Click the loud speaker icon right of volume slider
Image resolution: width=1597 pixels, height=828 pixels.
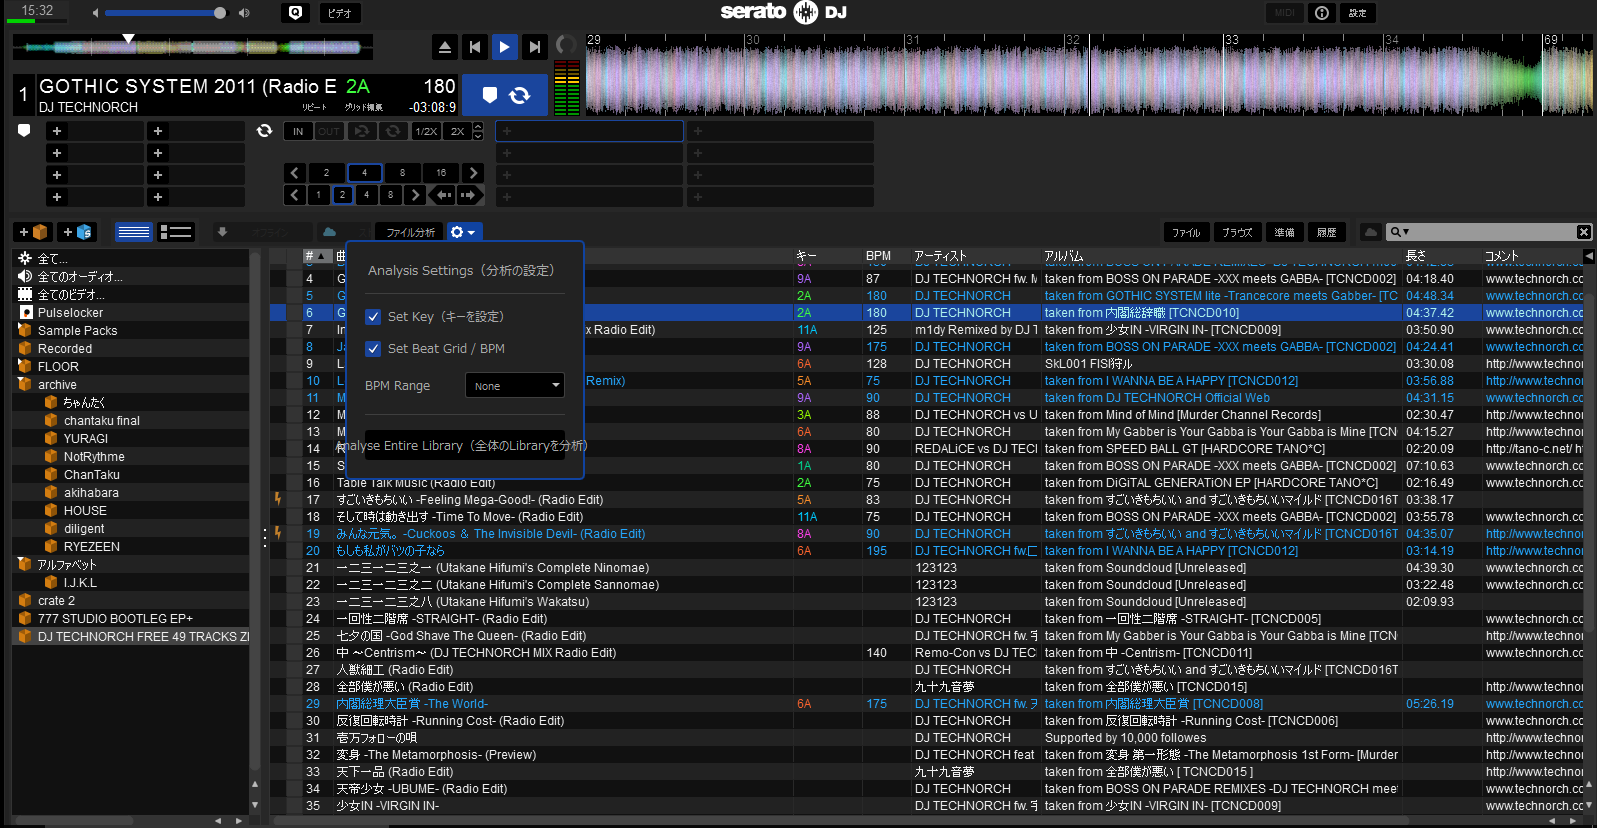pos(244,13)
